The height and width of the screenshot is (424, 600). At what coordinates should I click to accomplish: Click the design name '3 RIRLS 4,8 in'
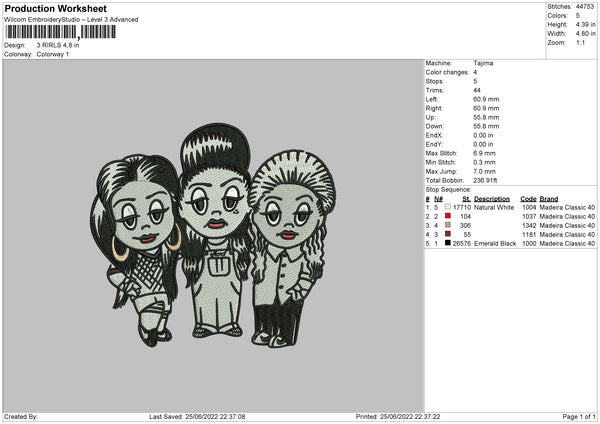58,45
